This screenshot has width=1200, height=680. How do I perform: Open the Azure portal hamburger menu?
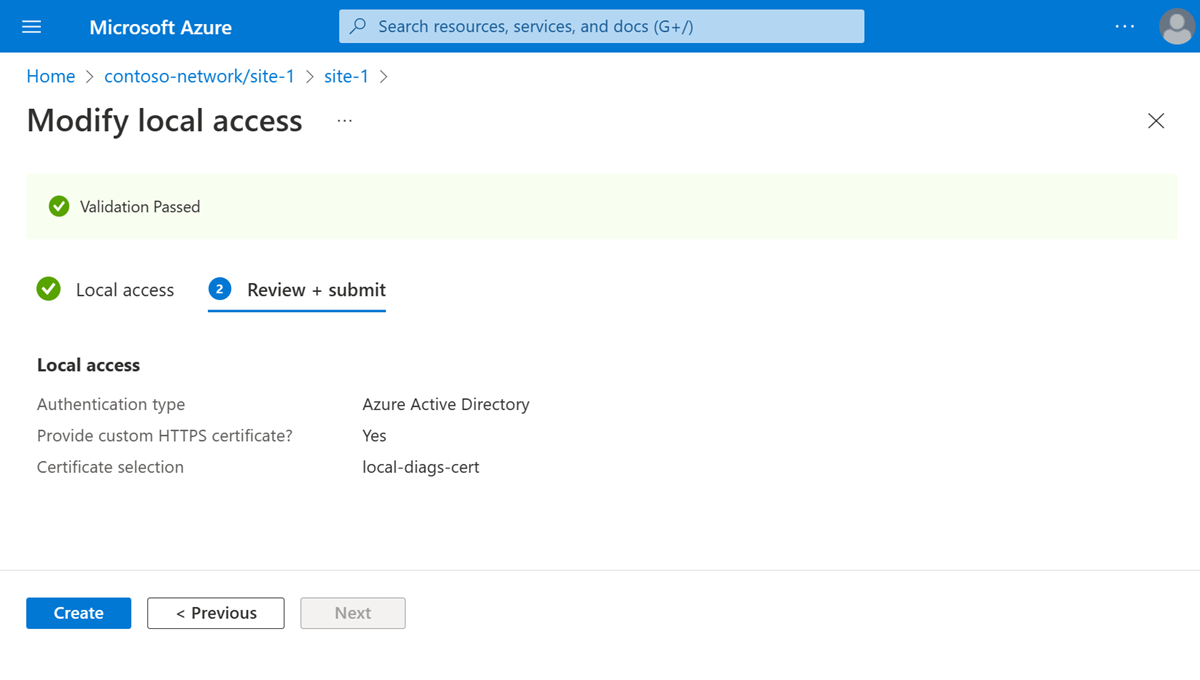click(x=33, y=26)
